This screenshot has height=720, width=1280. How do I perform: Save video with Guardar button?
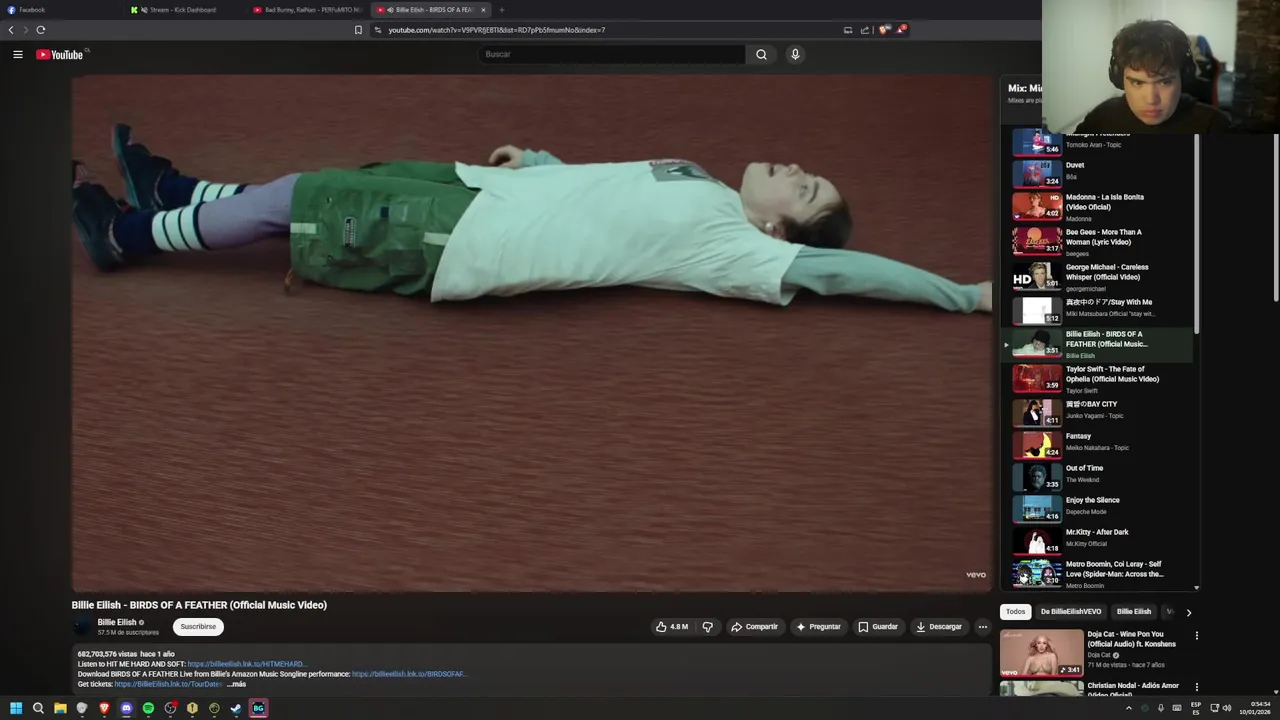point(878,627)
